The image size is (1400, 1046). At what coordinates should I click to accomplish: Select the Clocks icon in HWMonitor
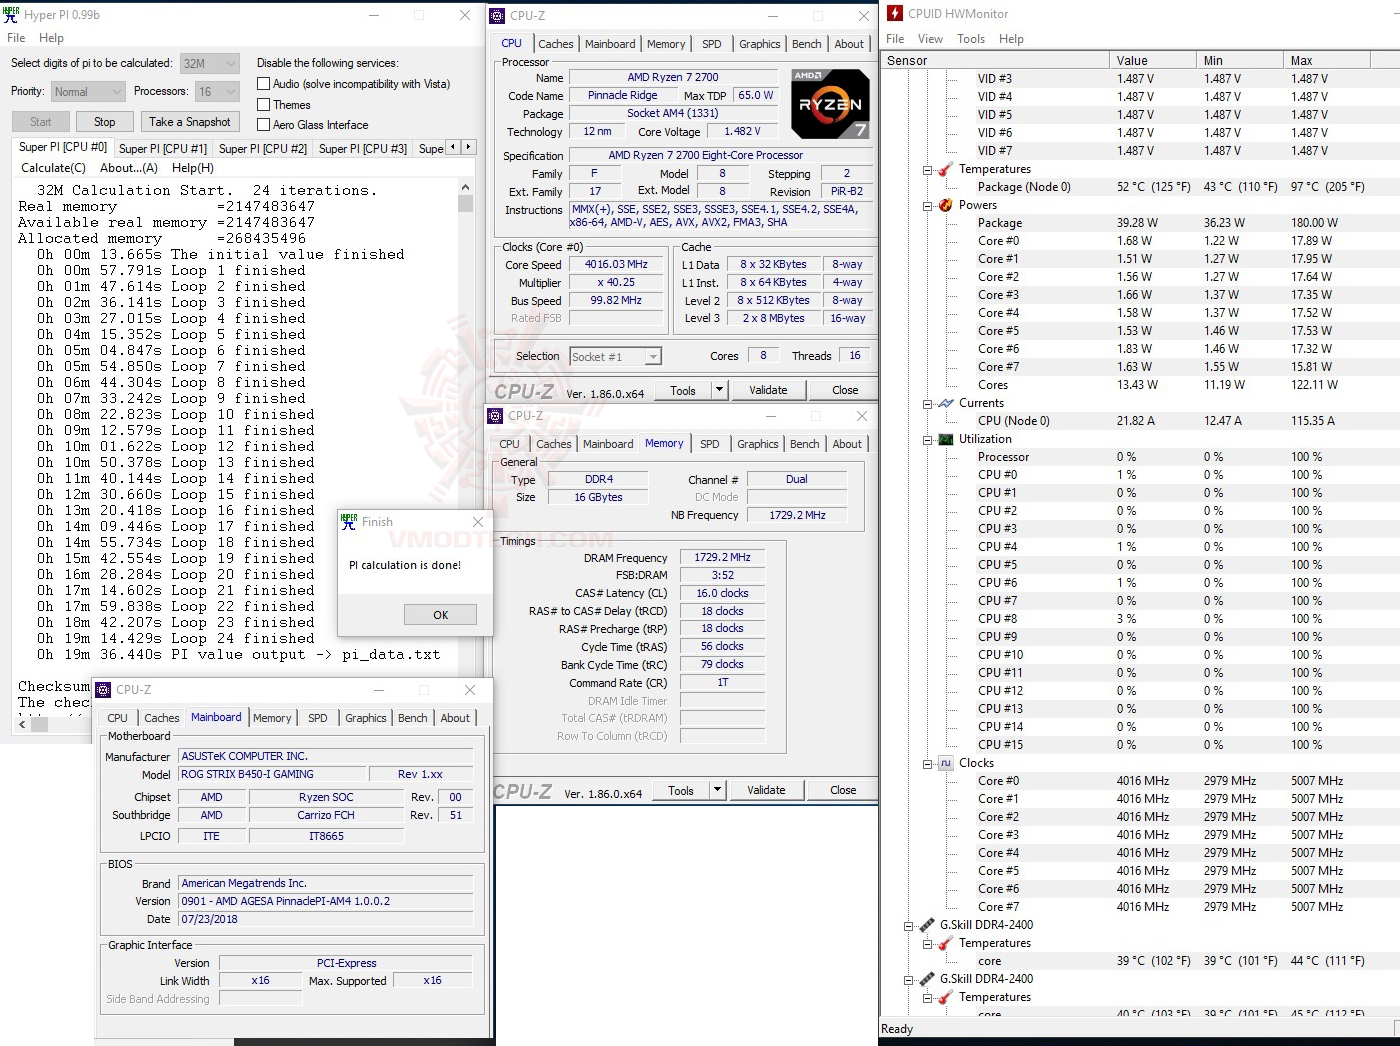(x=945, y=763)
